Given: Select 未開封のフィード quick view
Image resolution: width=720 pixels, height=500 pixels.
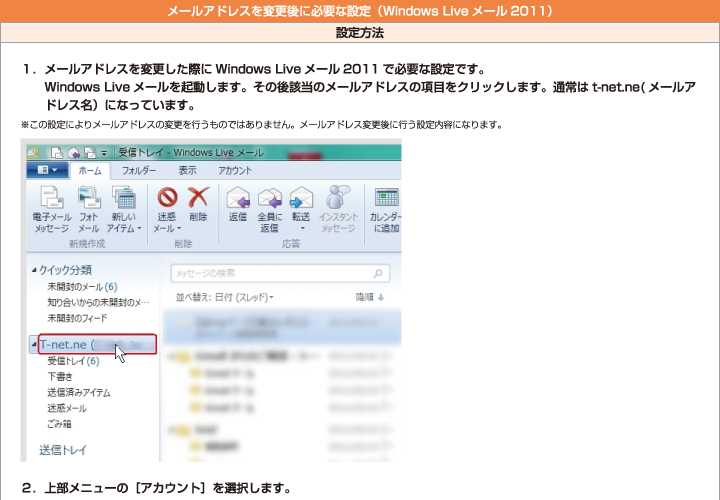Looking at the screenshot, I should (x=77, y=318).
